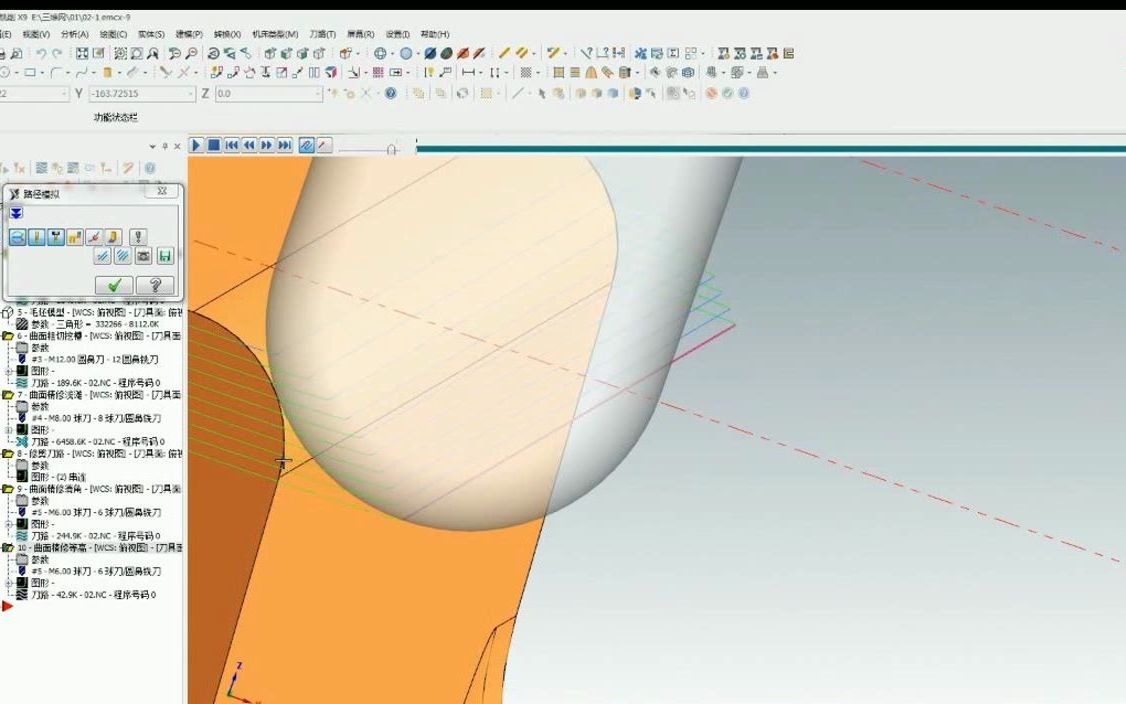
Task: Adjust the backplot run speed slider
Action: click(391, 149)
